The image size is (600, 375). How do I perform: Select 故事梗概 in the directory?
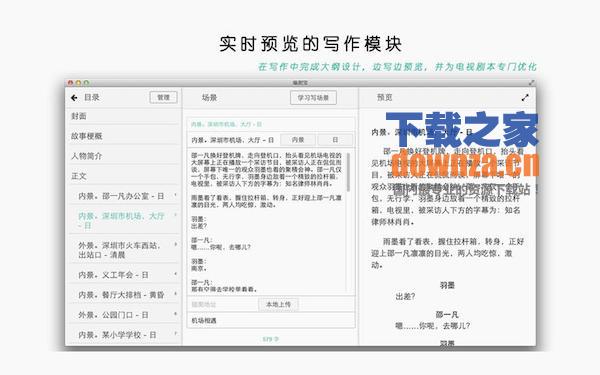click(124, 136)
